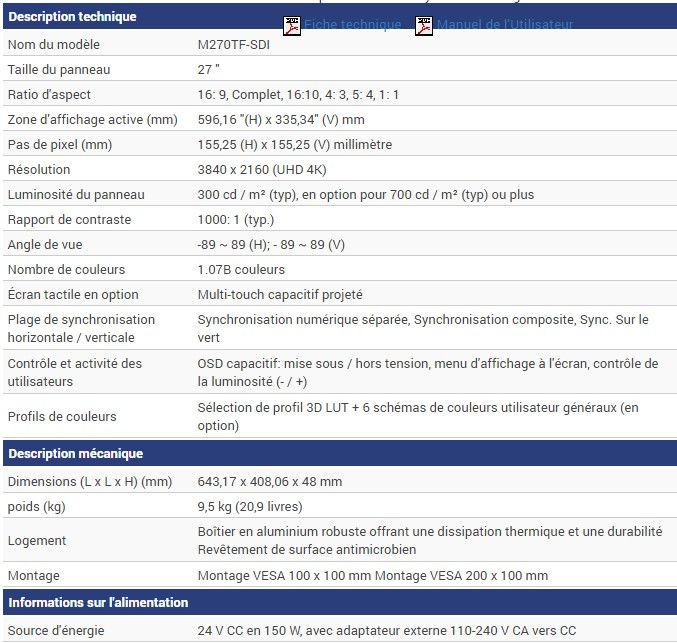677x643 pixels.
Task: Click the Manuel de l'Utilisateur link
Action: (505, 25)
